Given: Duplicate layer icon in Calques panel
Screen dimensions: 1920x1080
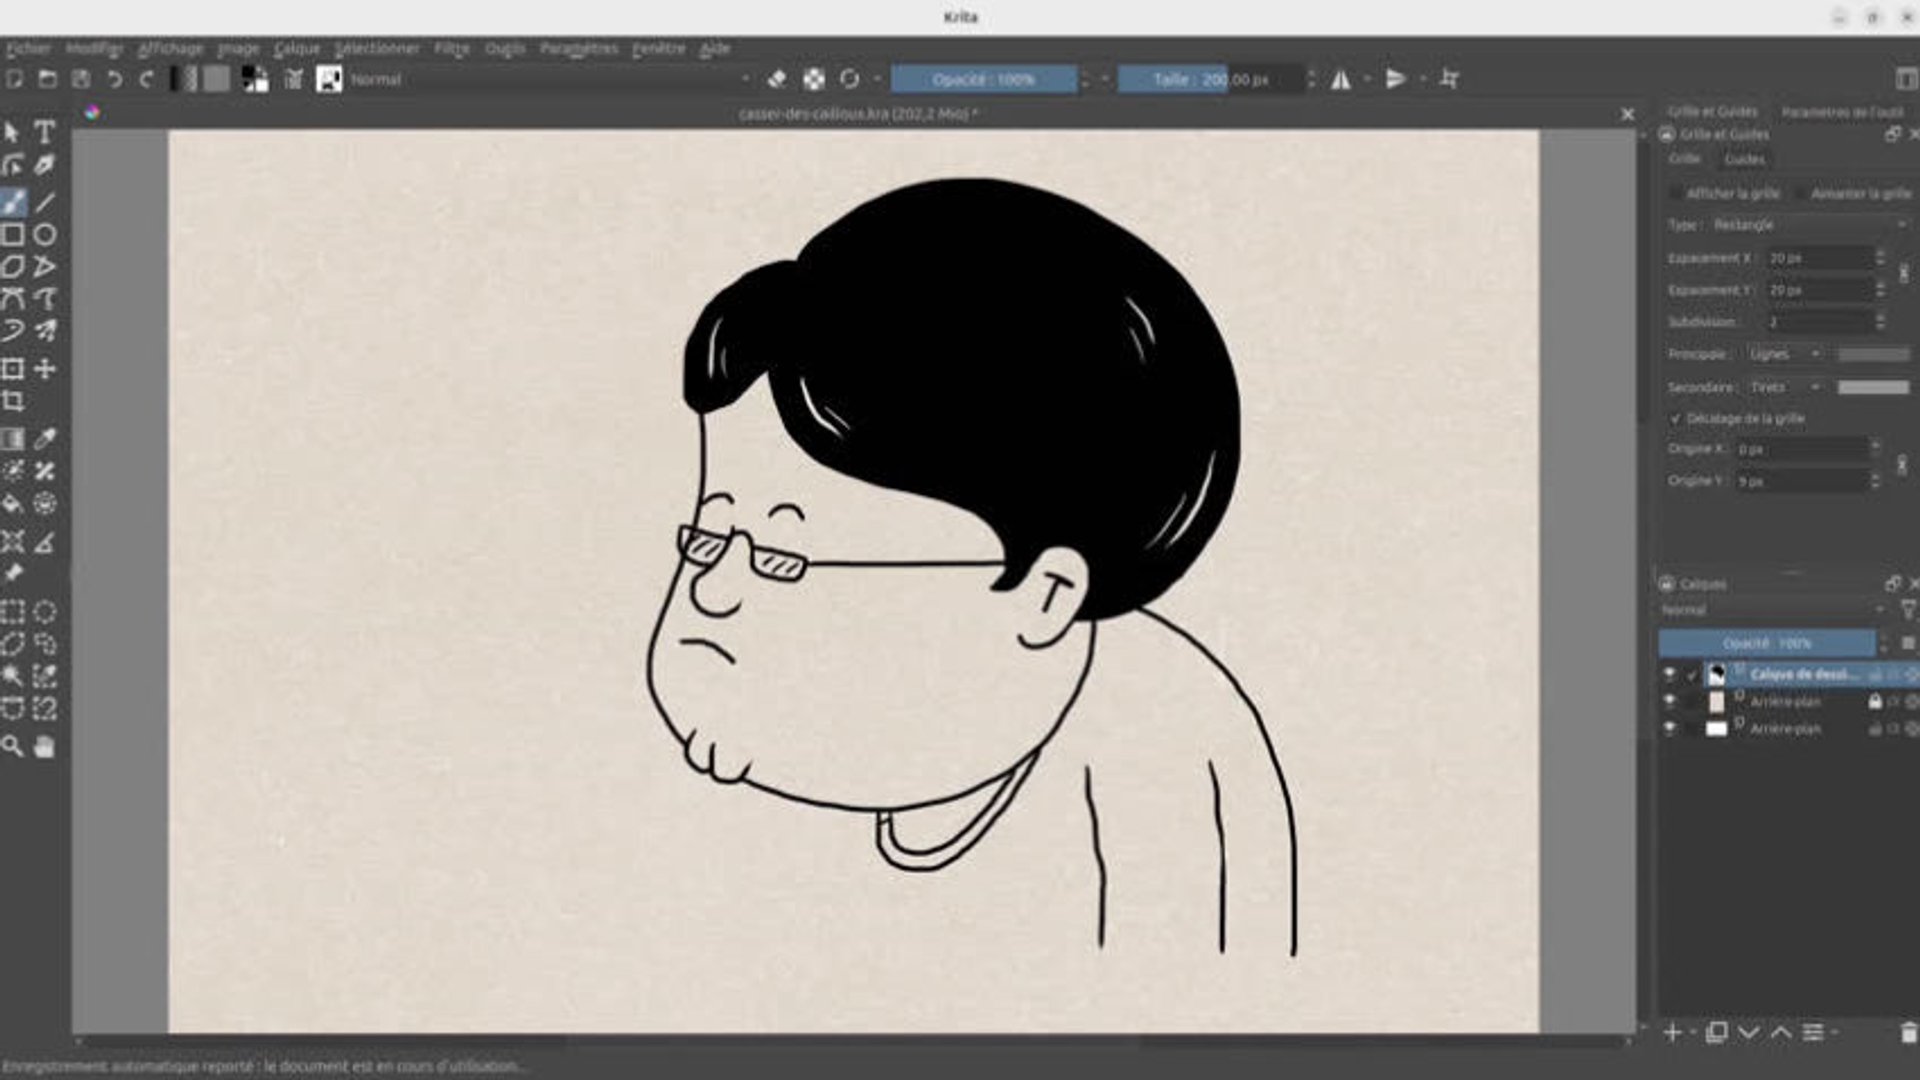Looking at the screenshot, I should [1717, 1032].
